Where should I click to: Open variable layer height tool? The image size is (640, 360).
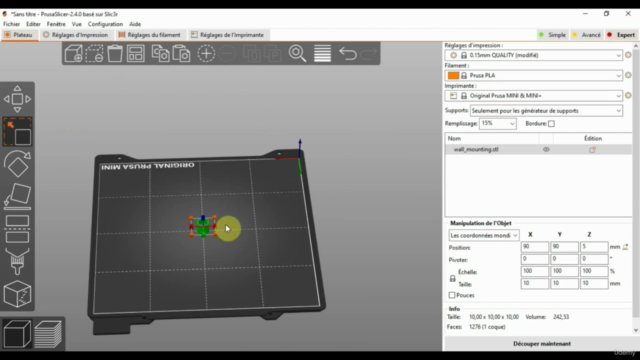pyautogui.click(x=322, y=53)
